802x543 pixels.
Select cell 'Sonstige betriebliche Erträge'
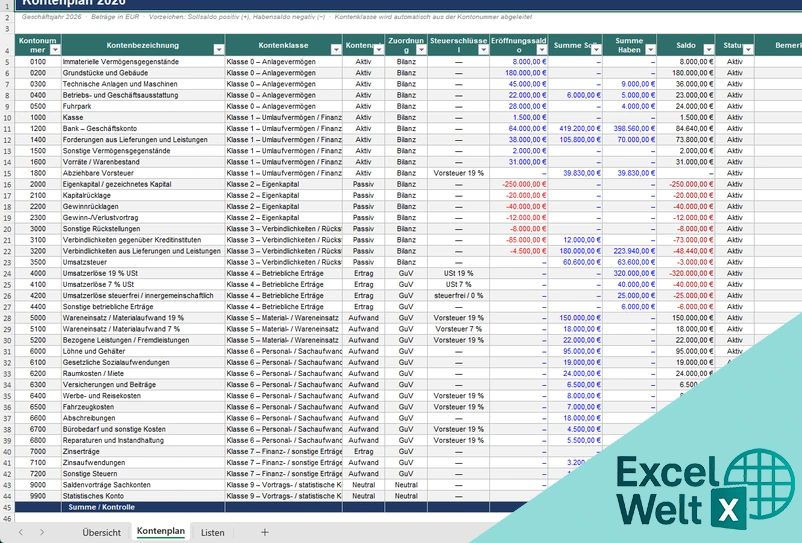pos(143,307)
